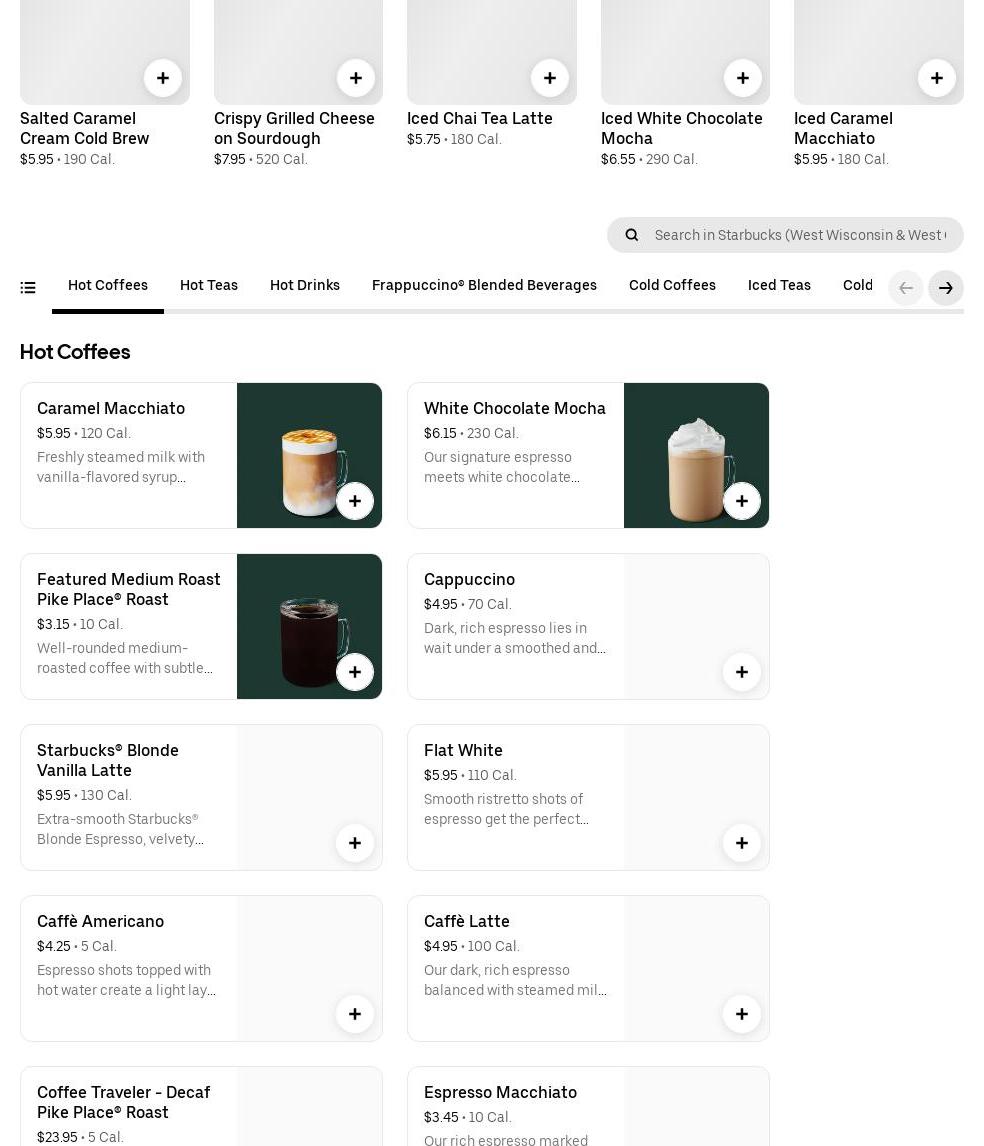This screenshot has height=1146, width=984.
Task: Add Flat White with plus icon
Action: 742,843
